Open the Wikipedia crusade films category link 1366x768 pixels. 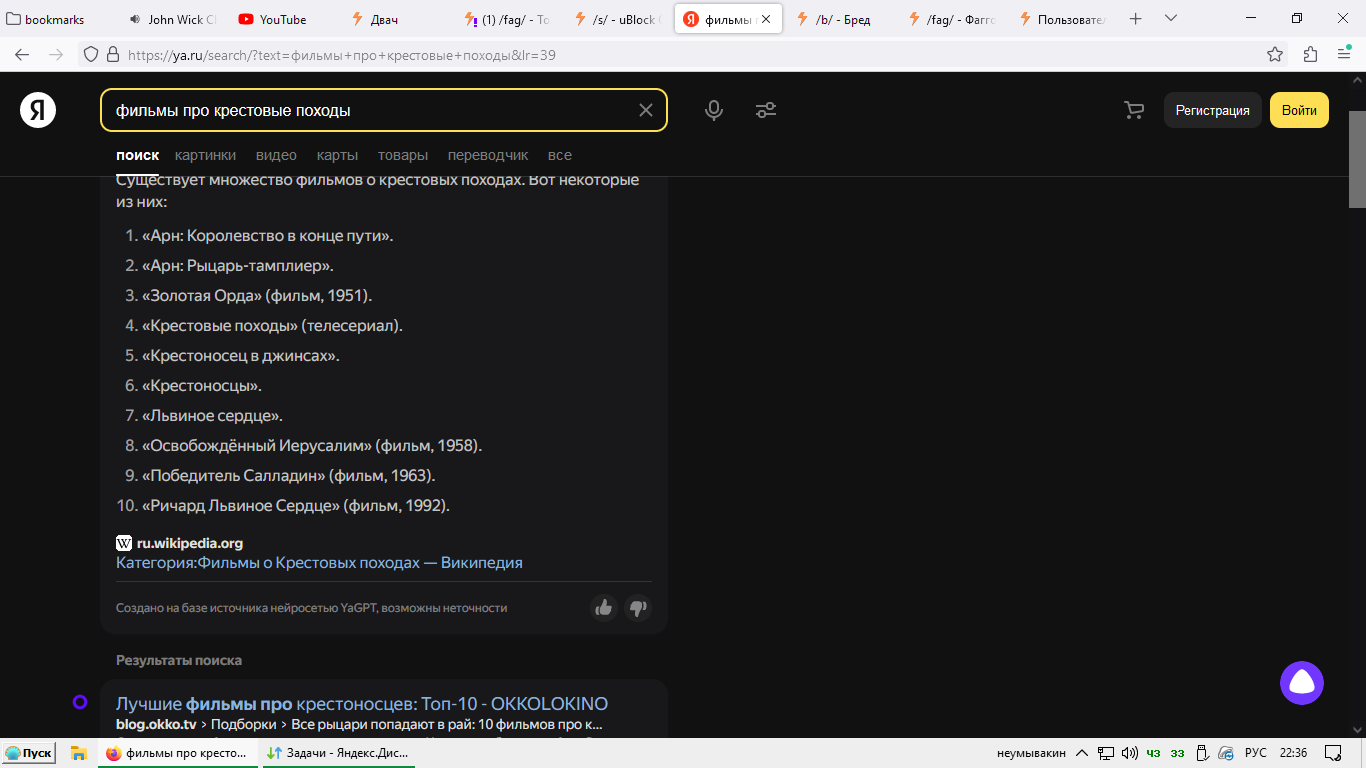pyautogui.click(x=318, y=562)
